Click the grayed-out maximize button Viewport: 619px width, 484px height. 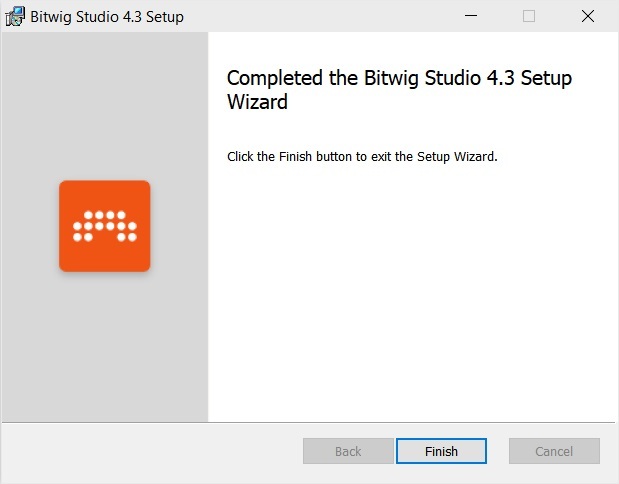(529, 16)
